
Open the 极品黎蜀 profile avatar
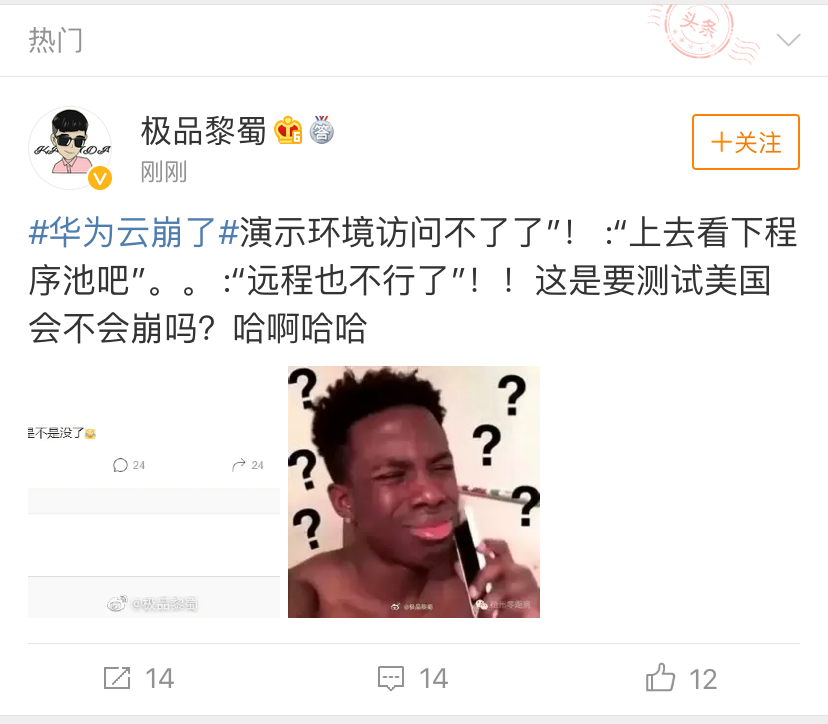pos(70,148)
